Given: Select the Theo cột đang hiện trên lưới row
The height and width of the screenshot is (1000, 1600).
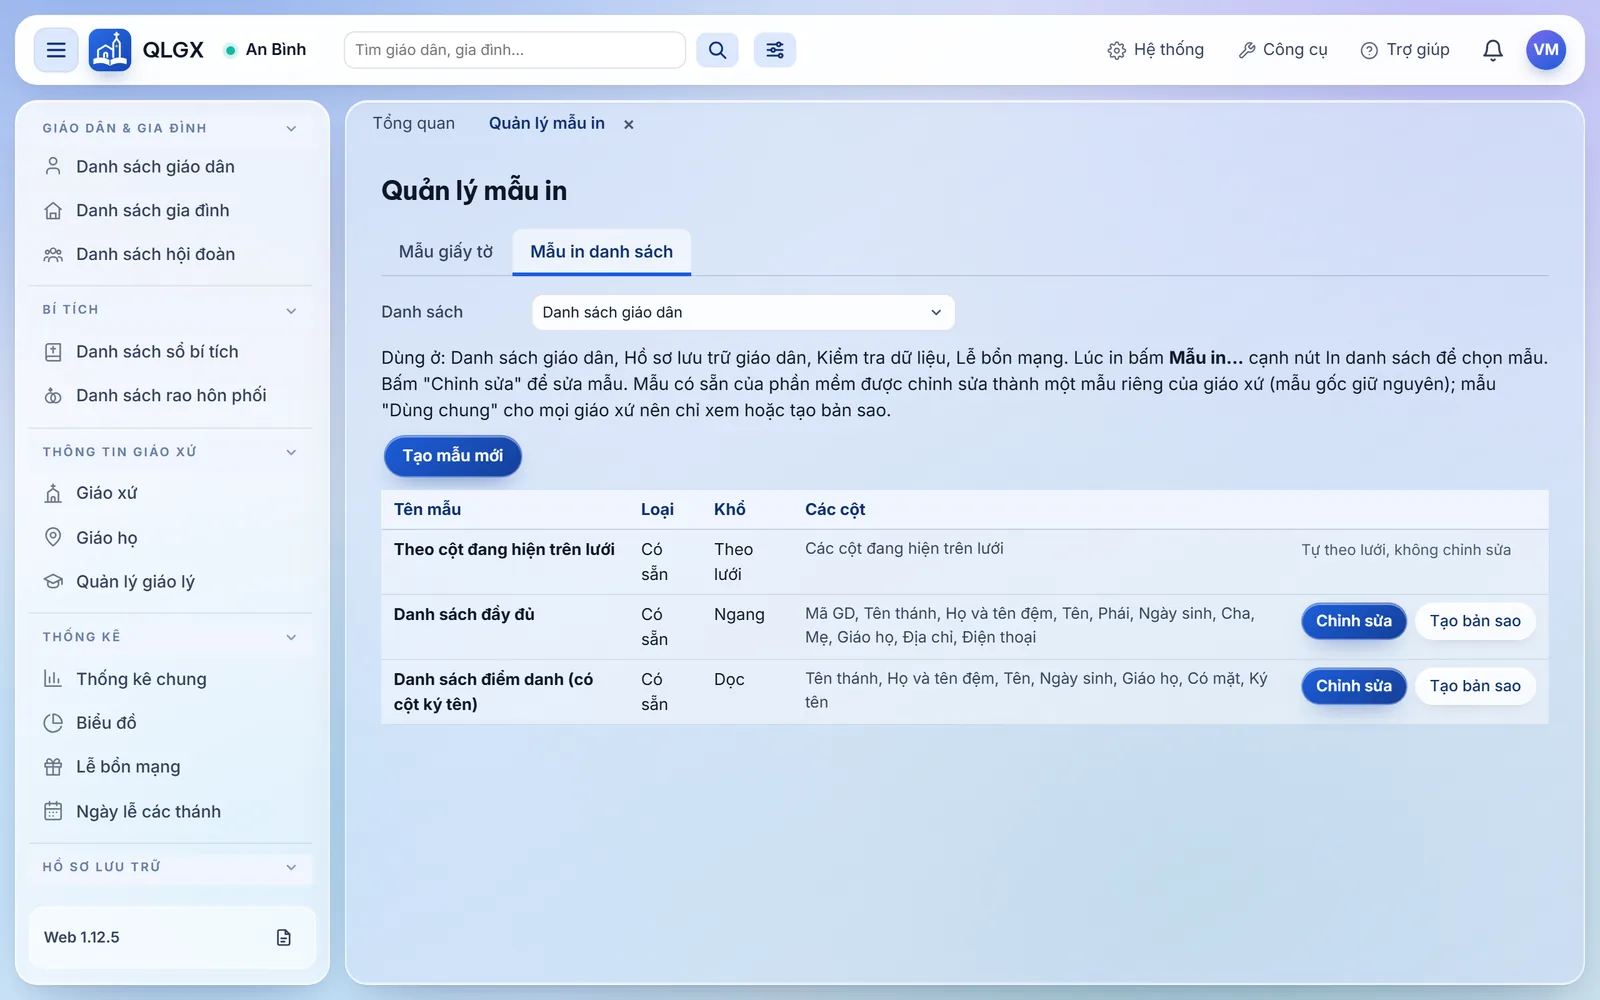Looking at the screenshot, I should coord(965,562).
